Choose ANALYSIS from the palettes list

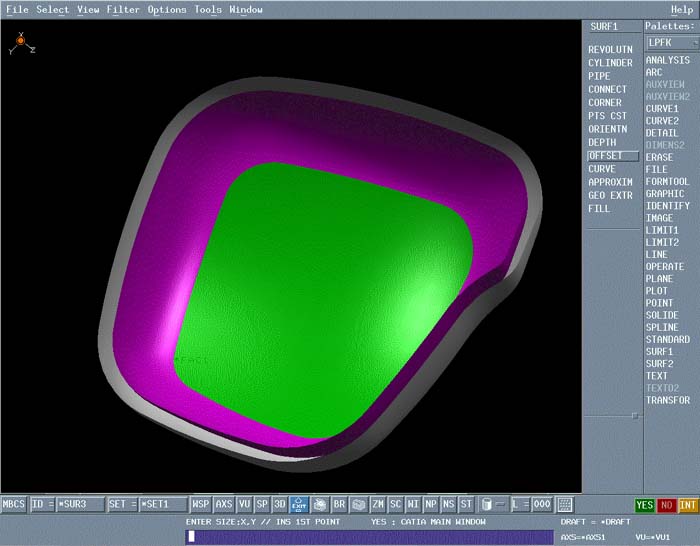(668, 60)
